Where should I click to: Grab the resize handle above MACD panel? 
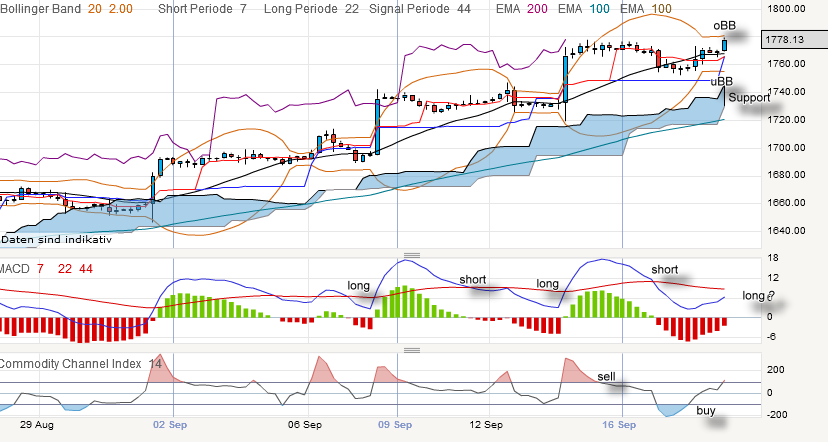[x=412, y=255]
